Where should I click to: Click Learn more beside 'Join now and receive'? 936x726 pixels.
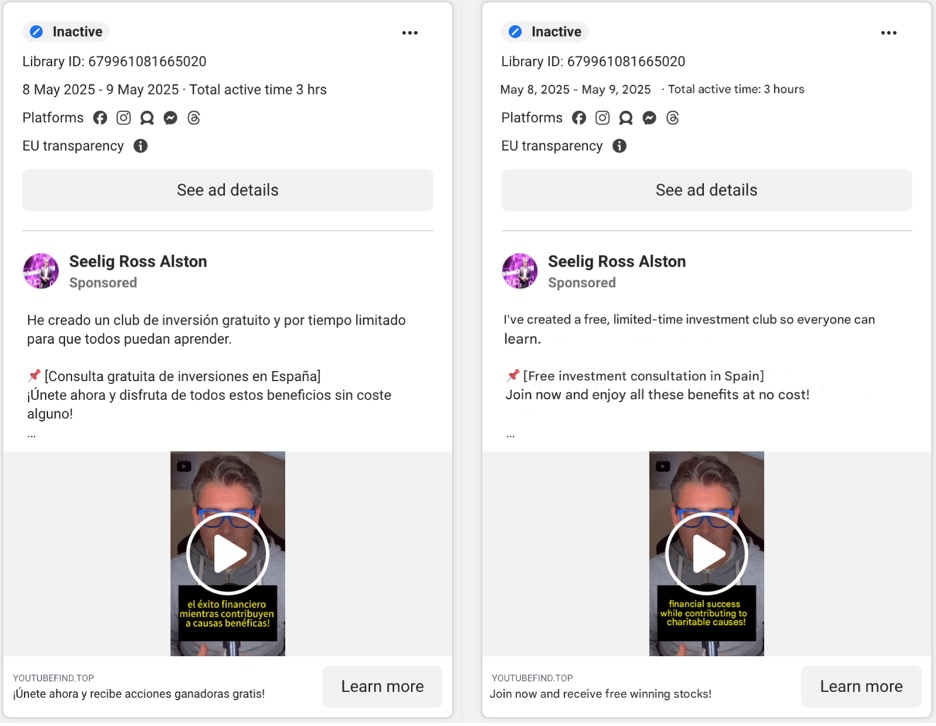click(861, 686)
